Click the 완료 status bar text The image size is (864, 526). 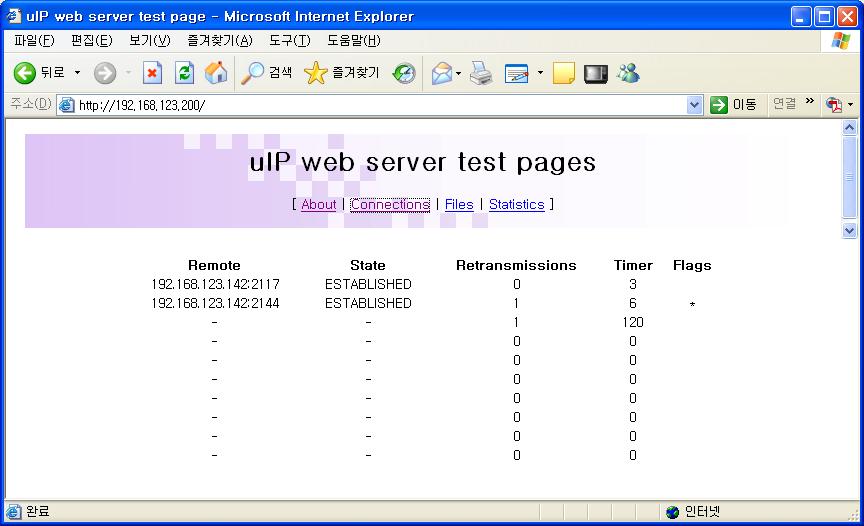(38, 512)
